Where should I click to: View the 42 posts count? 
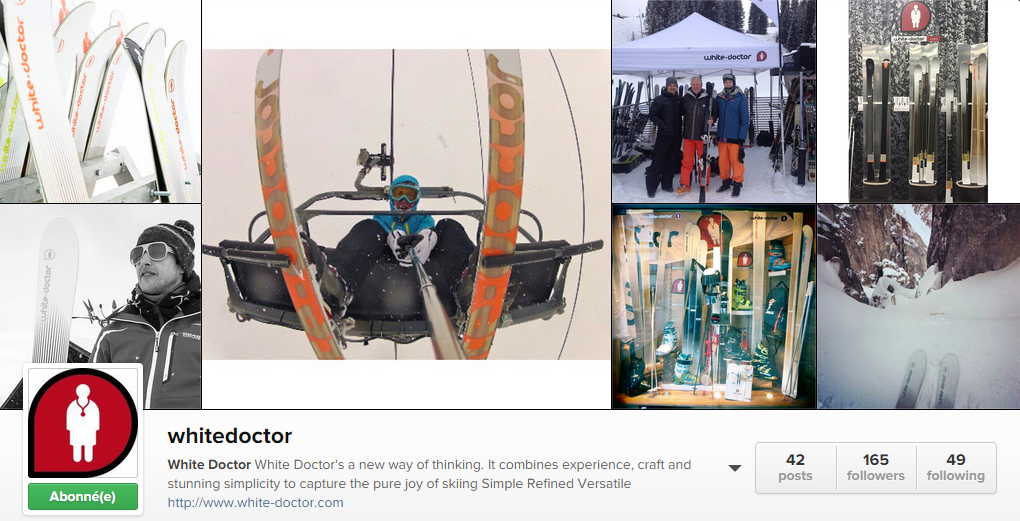[795, 468]
